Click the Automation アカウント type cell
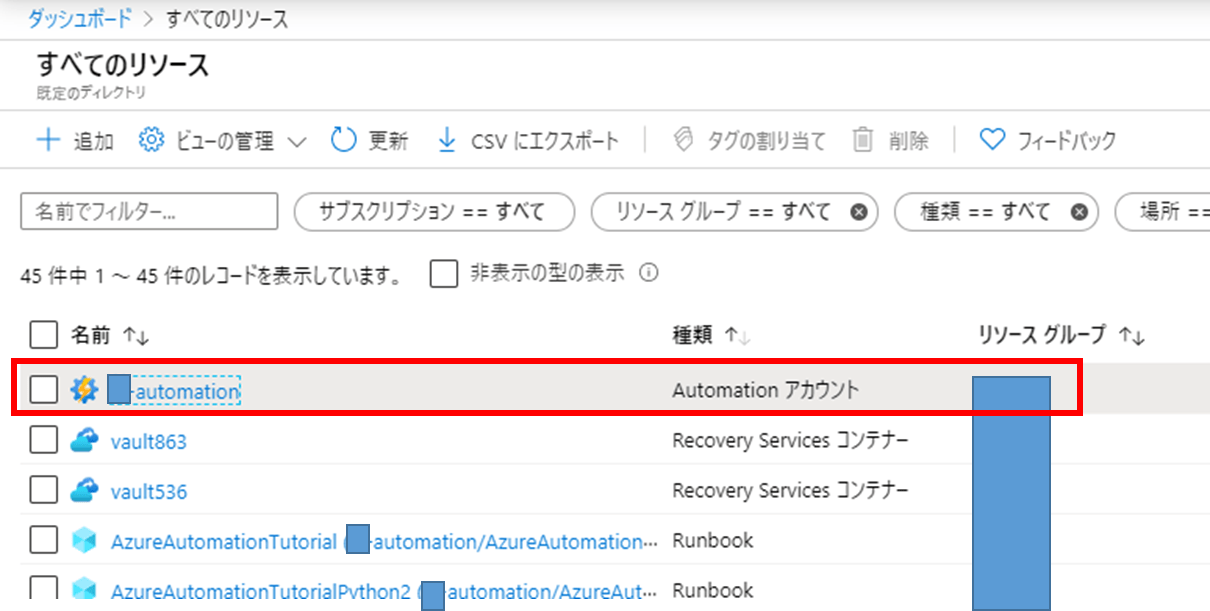This screenshot has height=611, width=1210. pos(765,390)
